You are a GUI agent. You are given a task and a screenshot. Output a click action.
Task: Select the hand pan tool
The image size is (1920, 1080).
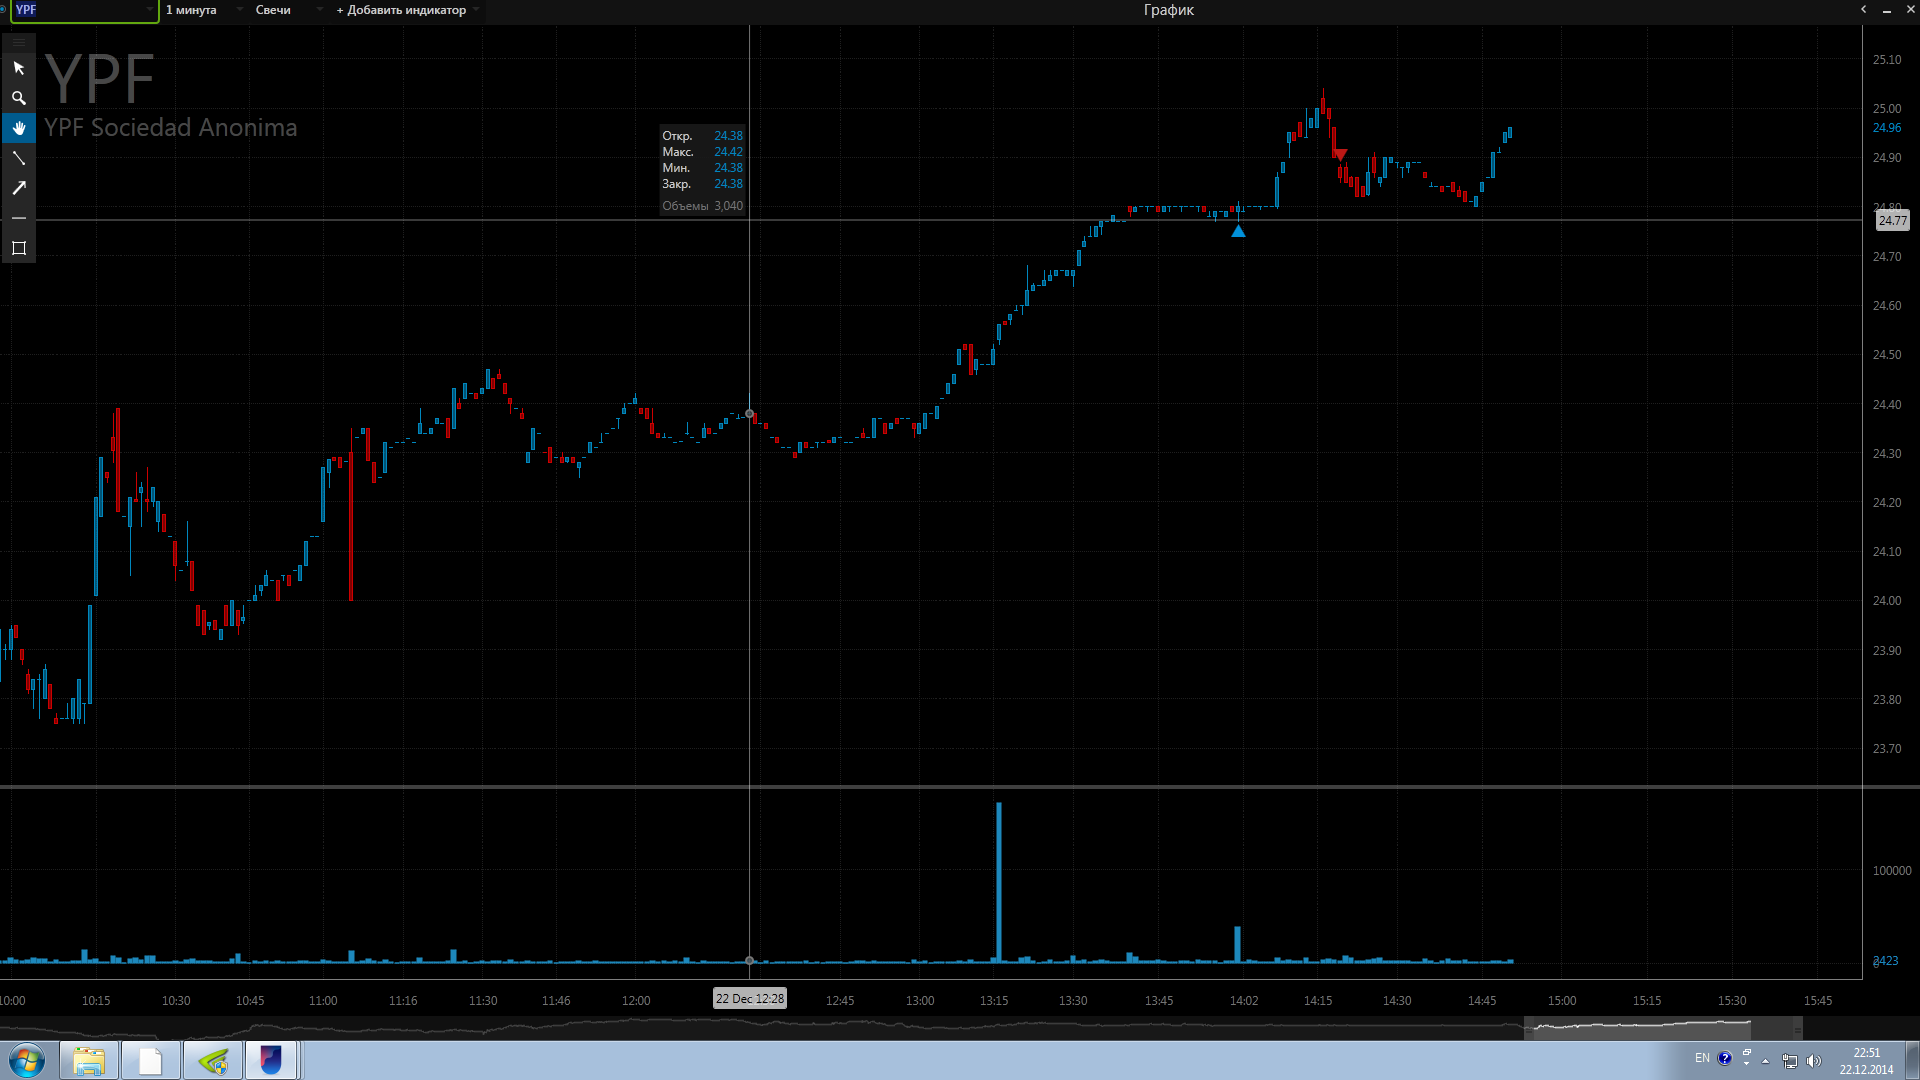pyautogui.click(x=18, y=128)
